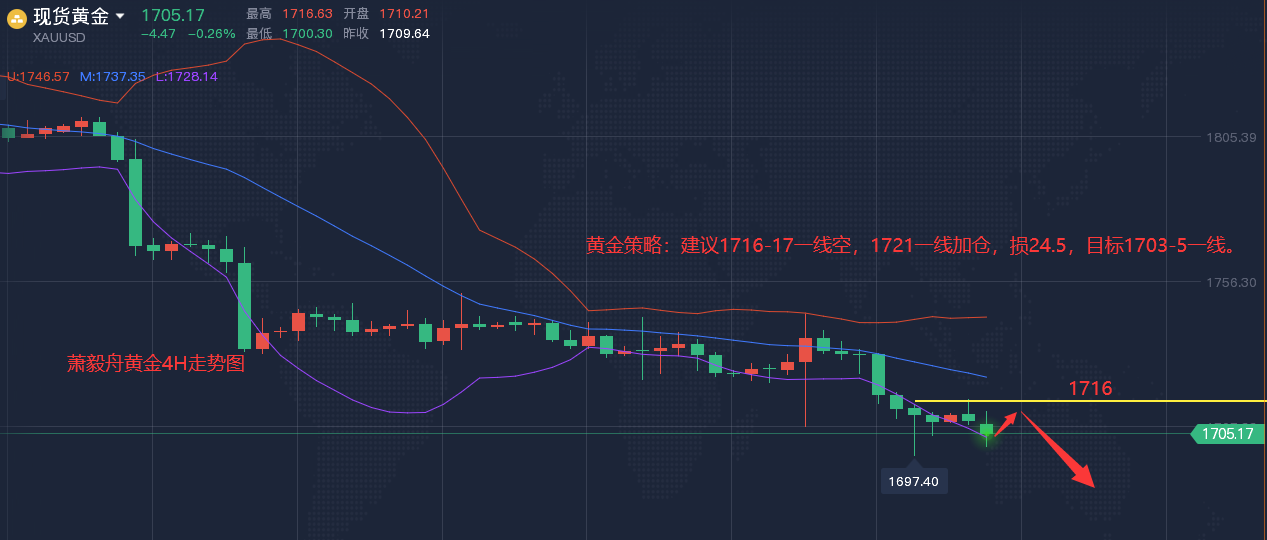Viewport: 1267px width, 540px height.
Task: Click the 1697.40 low price marker
Action: click(914, 482)
